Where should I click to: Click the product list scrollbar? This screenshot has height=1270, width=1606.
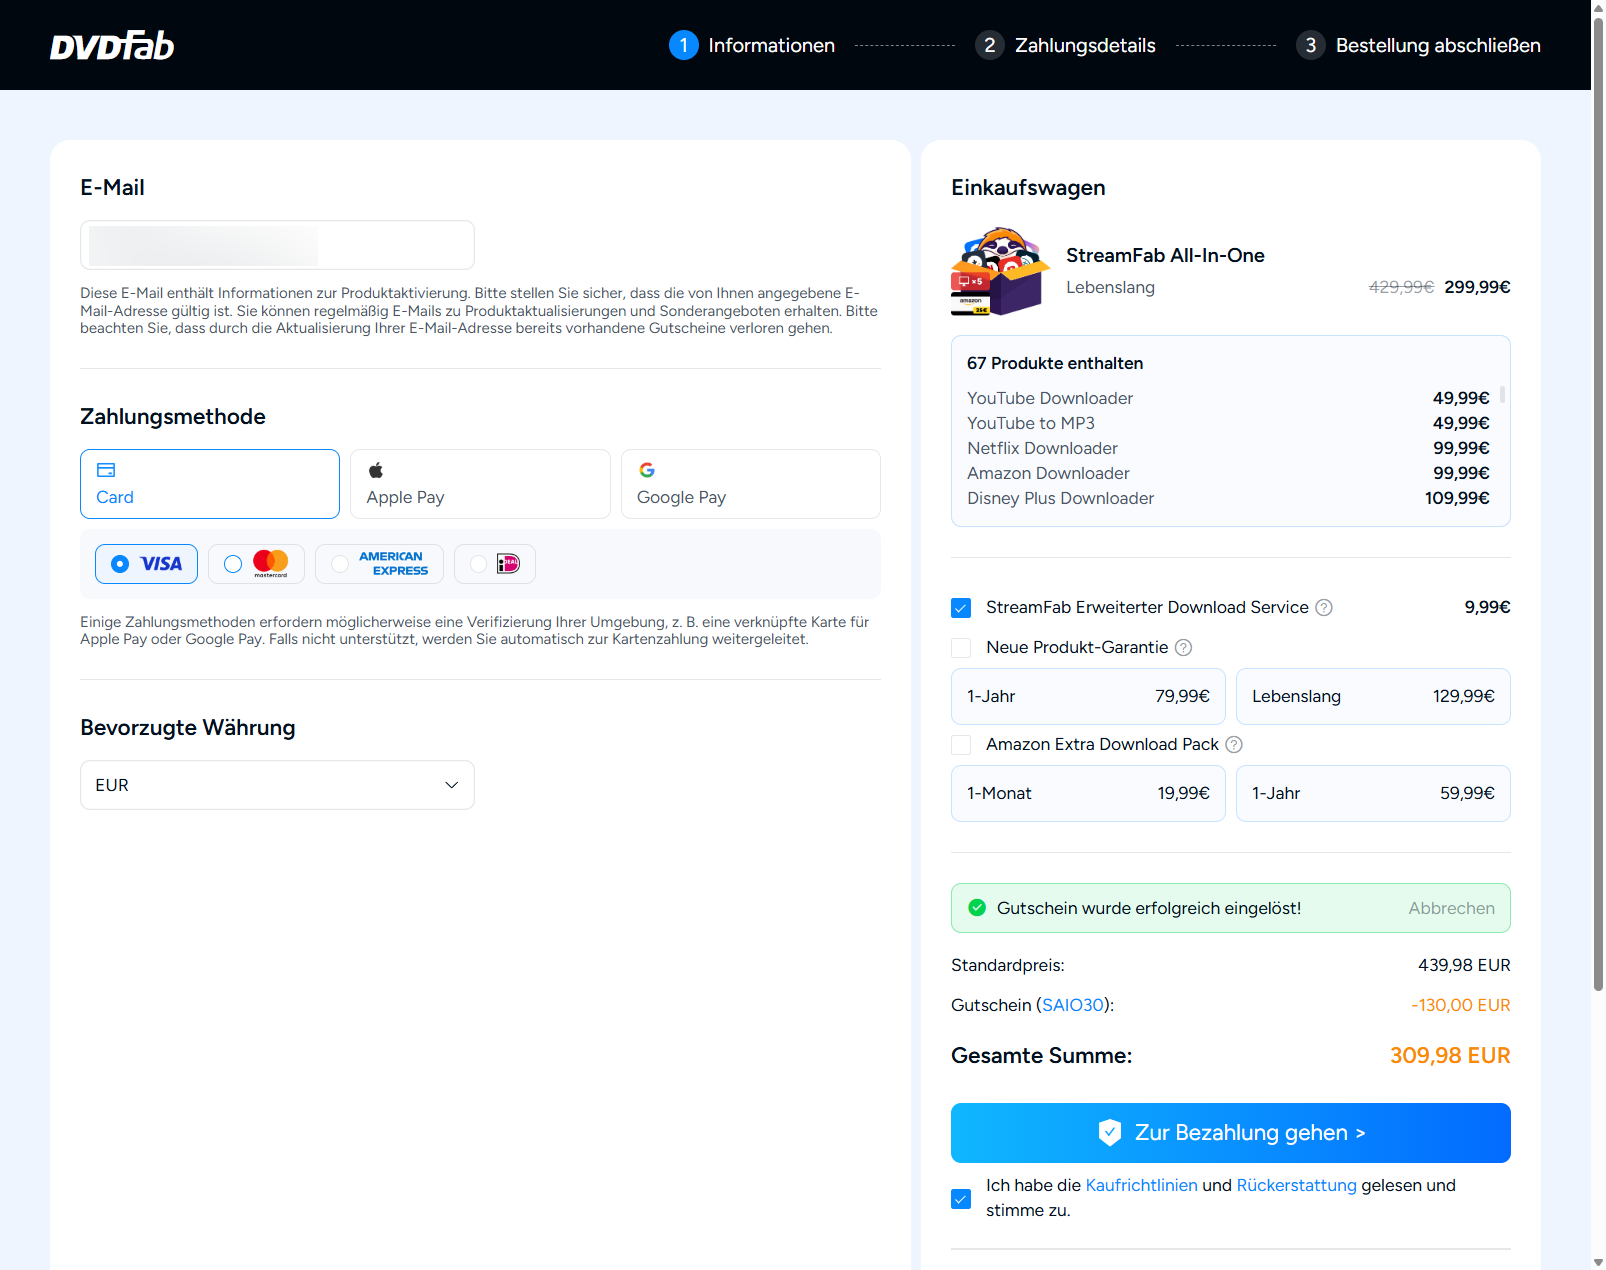point(1502,395)
